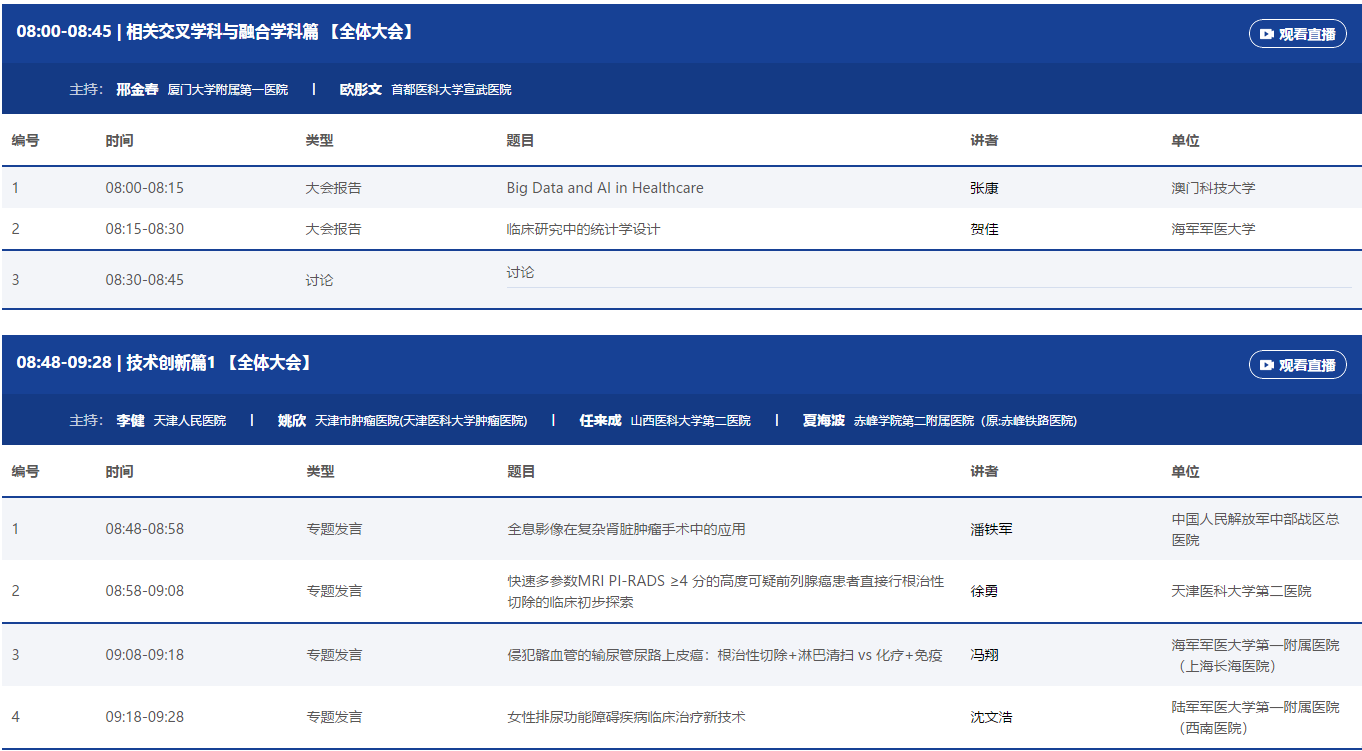Select moderator 邢金春 in first session
1362x751 pixels.
tap(137, 89)
